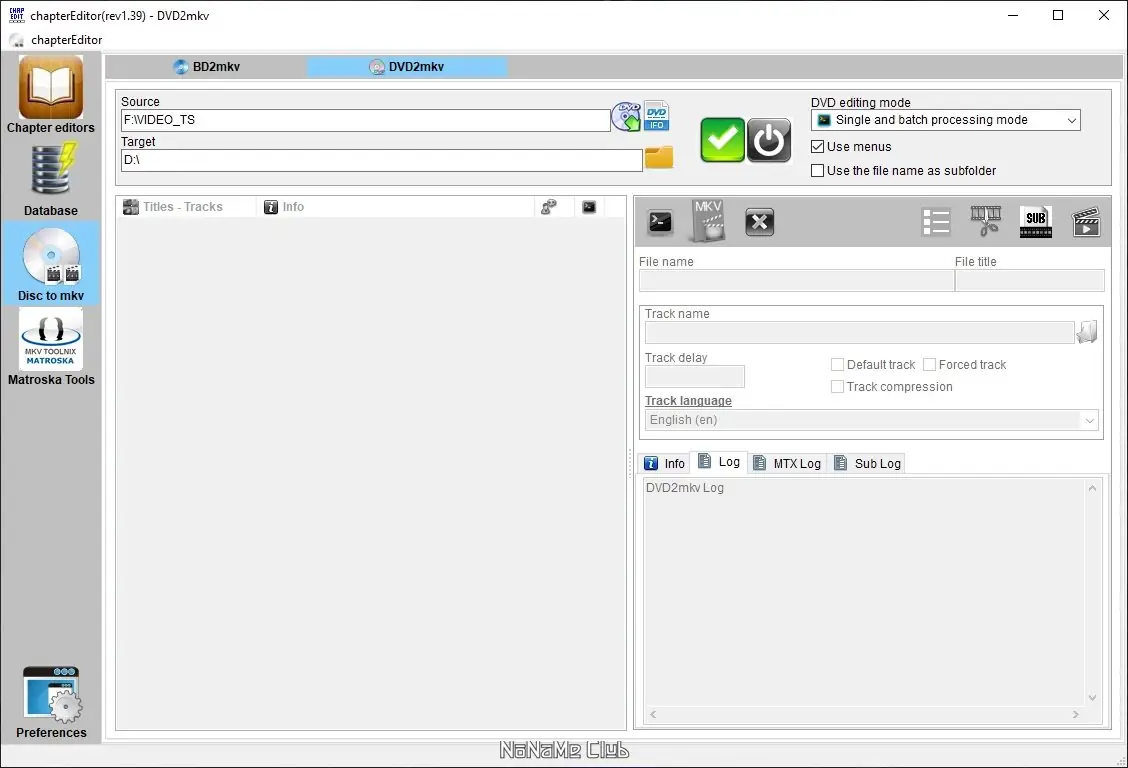The height and width of the screenshot is (768, 1128).
Task: Click the chapterEditor menu bar icon
Action: 17,40
